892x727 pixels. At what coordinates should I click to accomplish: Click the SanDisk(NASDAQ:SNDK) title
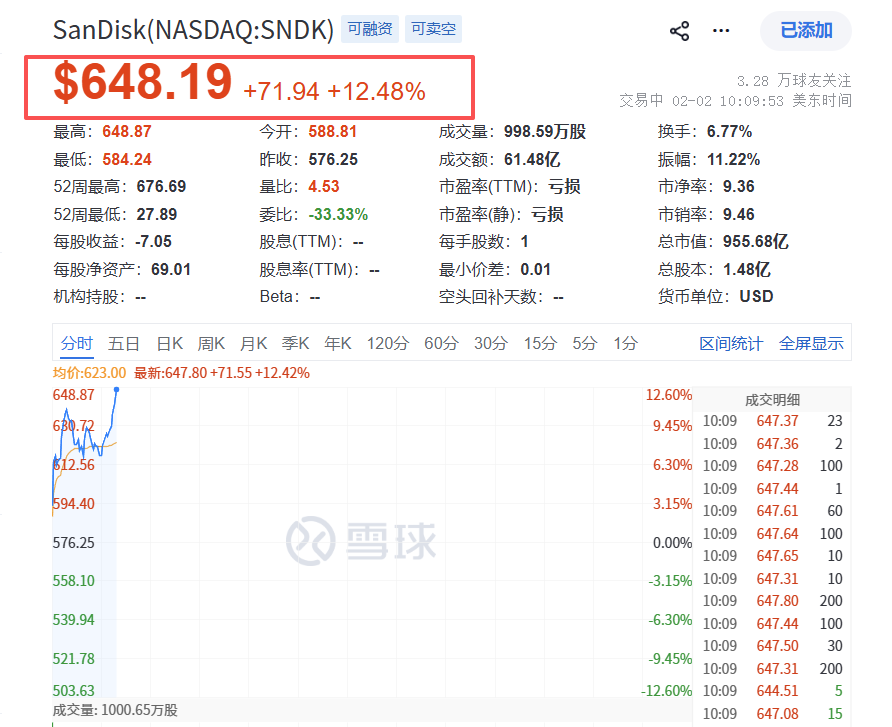click(x=193, y=30)
